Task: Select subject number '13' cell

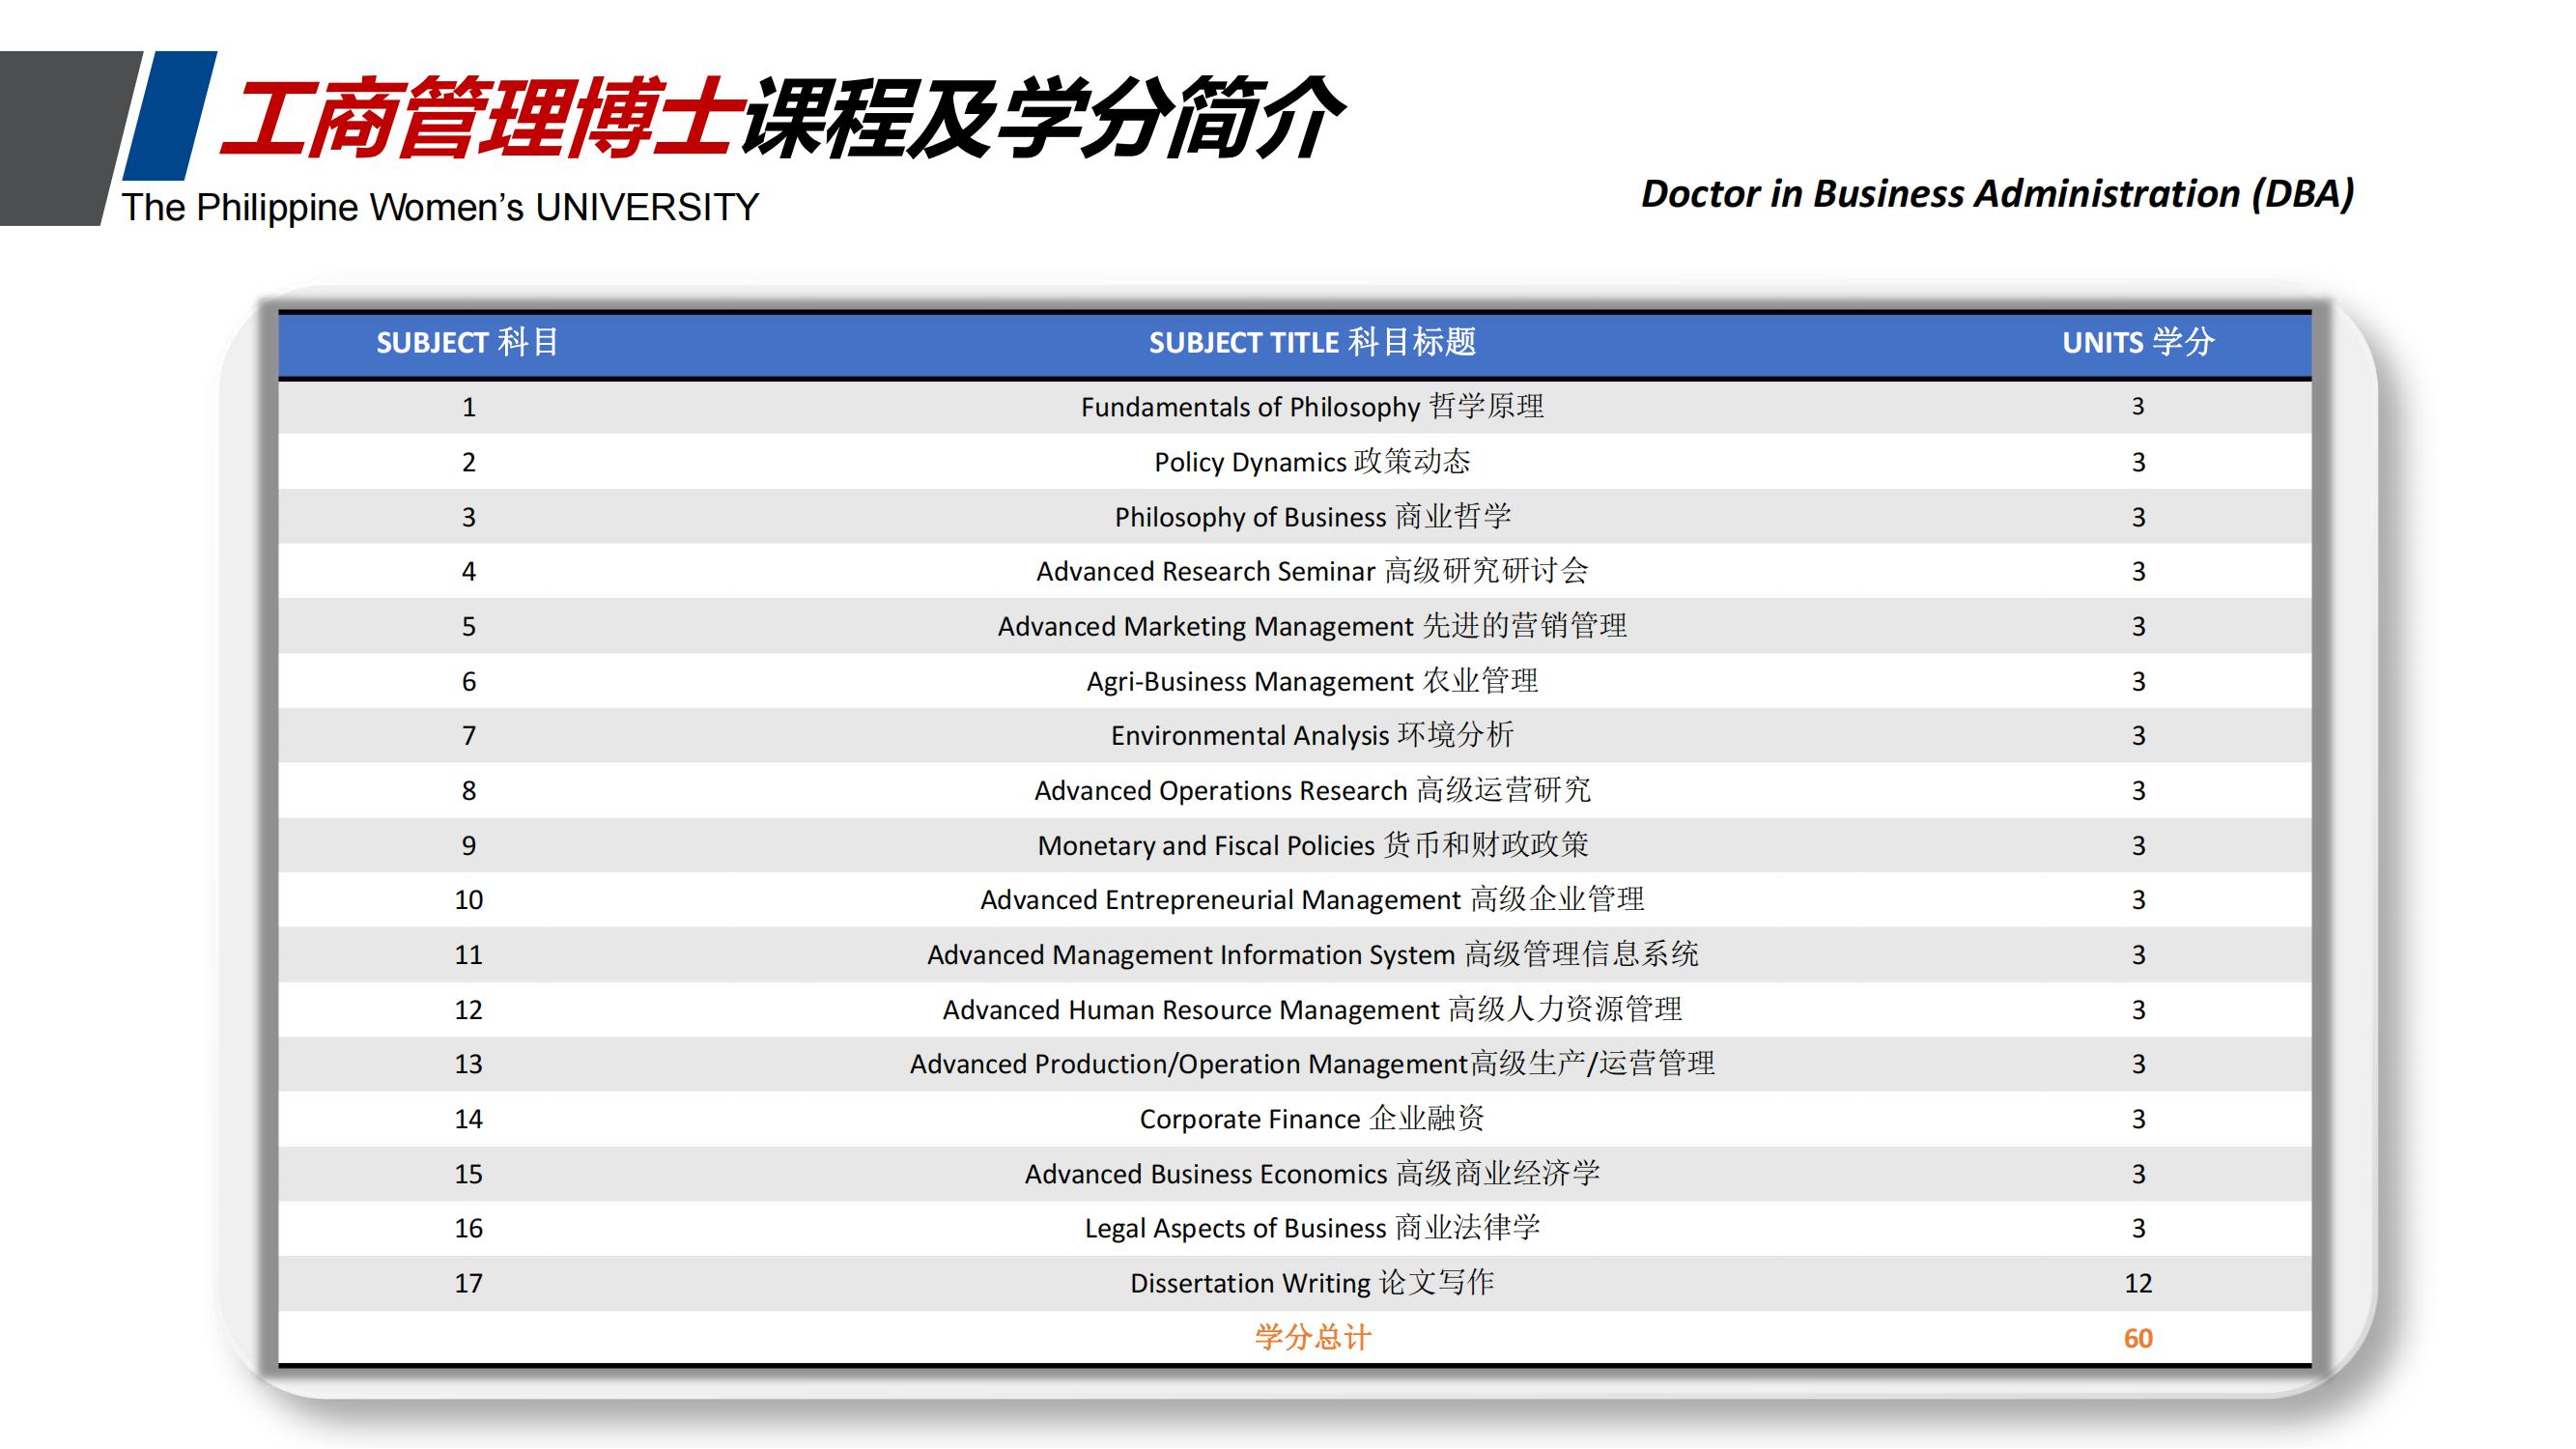Action: [468, 1064]
